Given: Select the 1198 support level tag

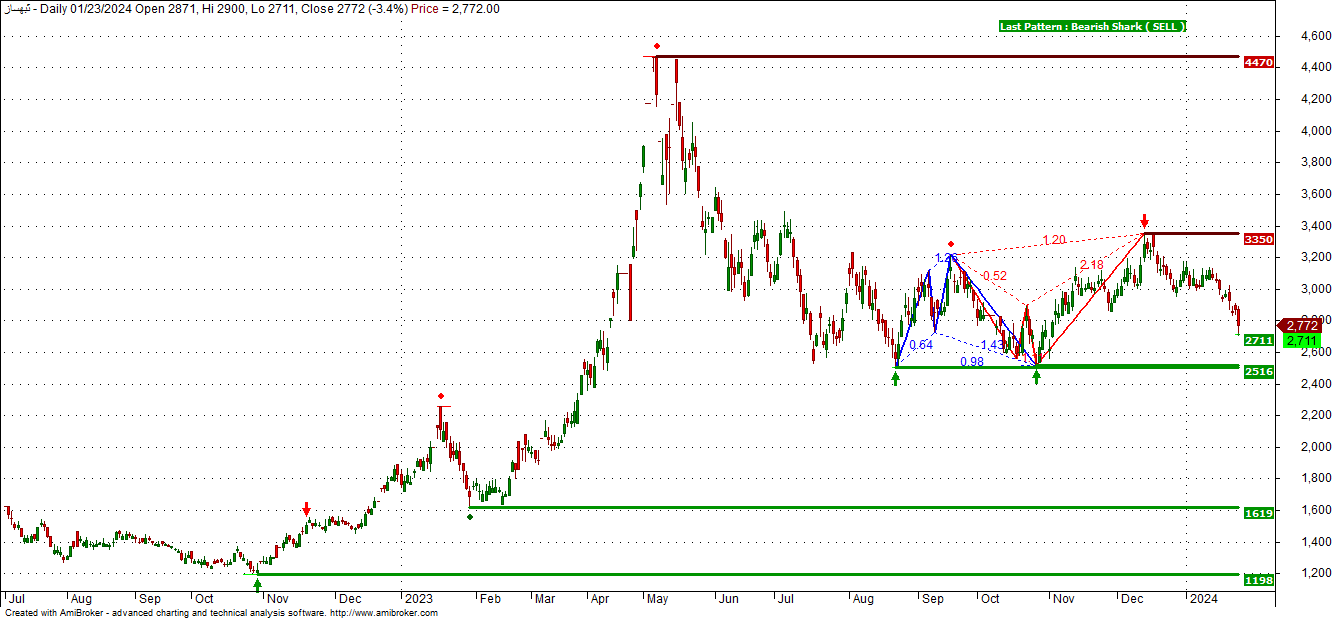Looking at the screenshot, I should [1258, 580].
